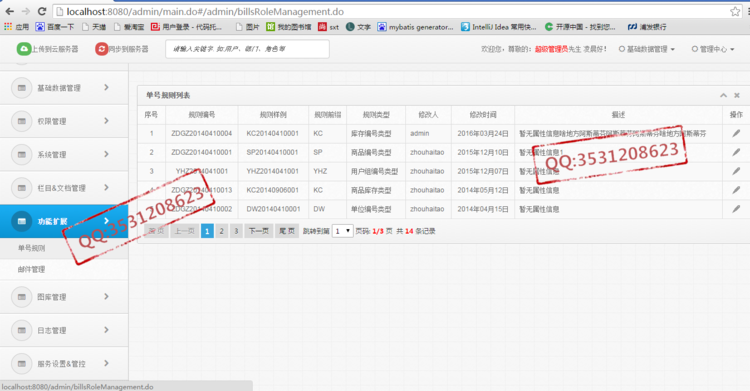Expand 图库管理 sidebar chevron
This screenshot has width=750, height=391.
(x=106, y=296)
